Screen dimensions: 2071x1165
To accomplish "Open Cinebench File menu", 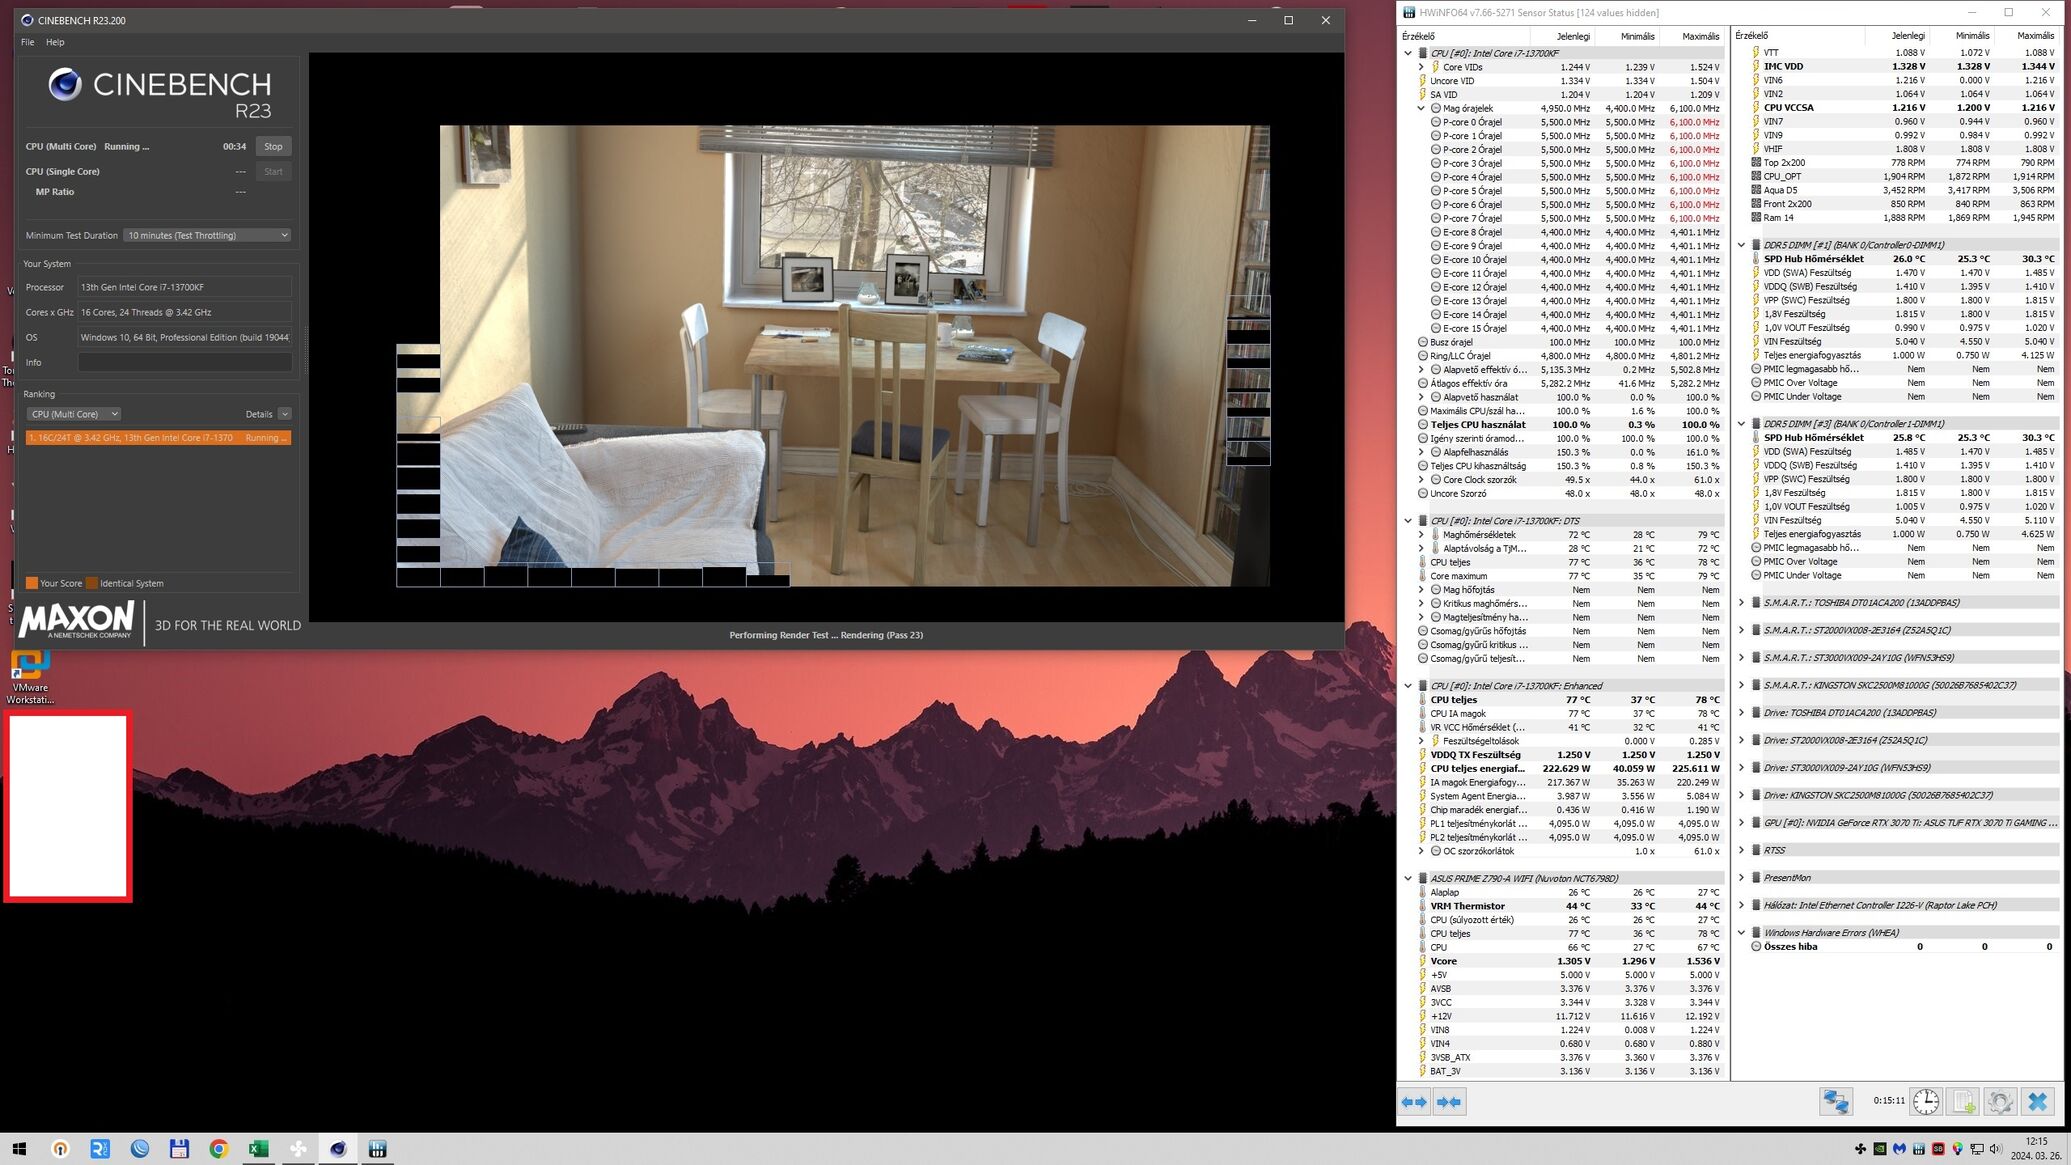I will [x=28, y=42].
